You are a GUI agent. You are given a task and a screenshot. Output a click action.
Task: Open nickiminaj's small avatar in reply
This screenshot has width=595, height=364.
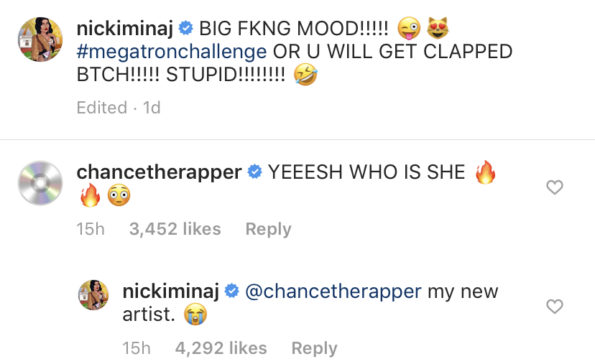[x=93, y=295]
